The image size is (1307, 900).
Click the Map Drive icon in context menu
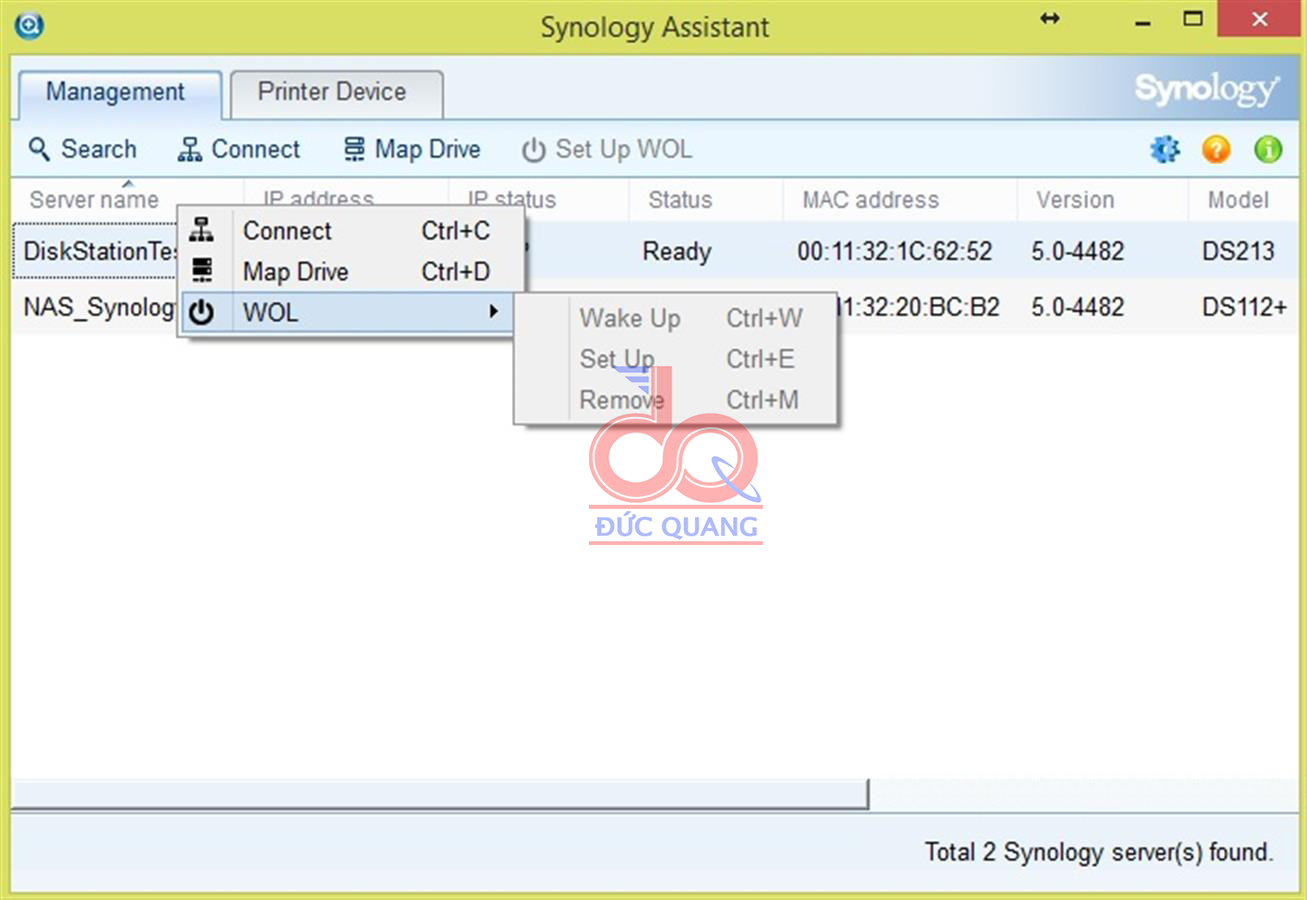point(201,271)
